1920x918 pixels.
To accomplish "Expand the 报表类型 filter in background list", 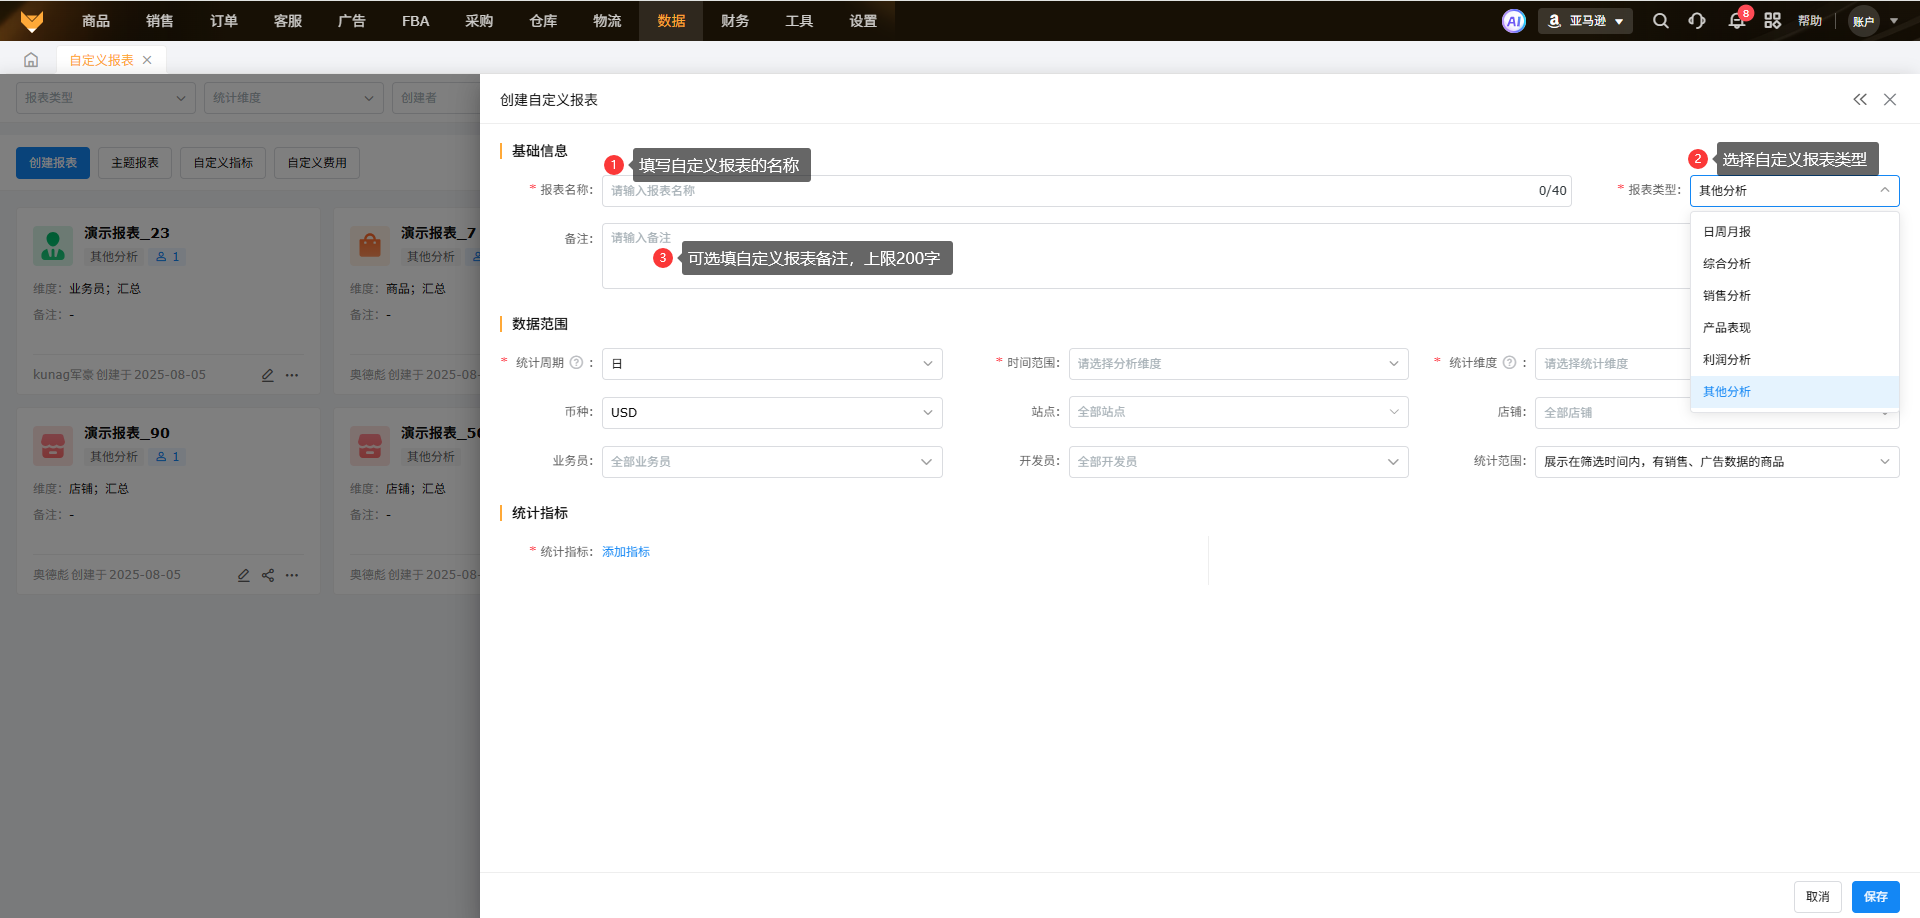I will pos(105,98).
